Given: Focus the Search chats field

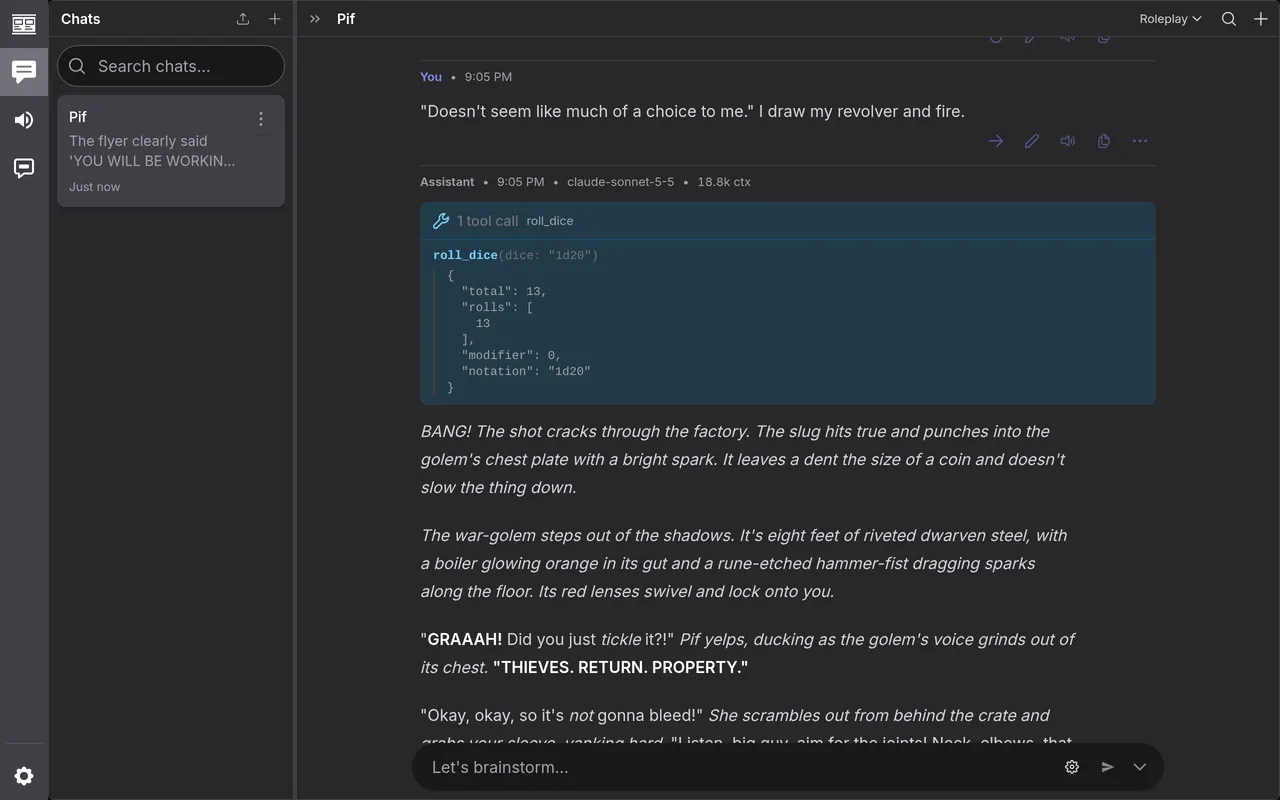Looking at the screenshot, I should point(171,66).
